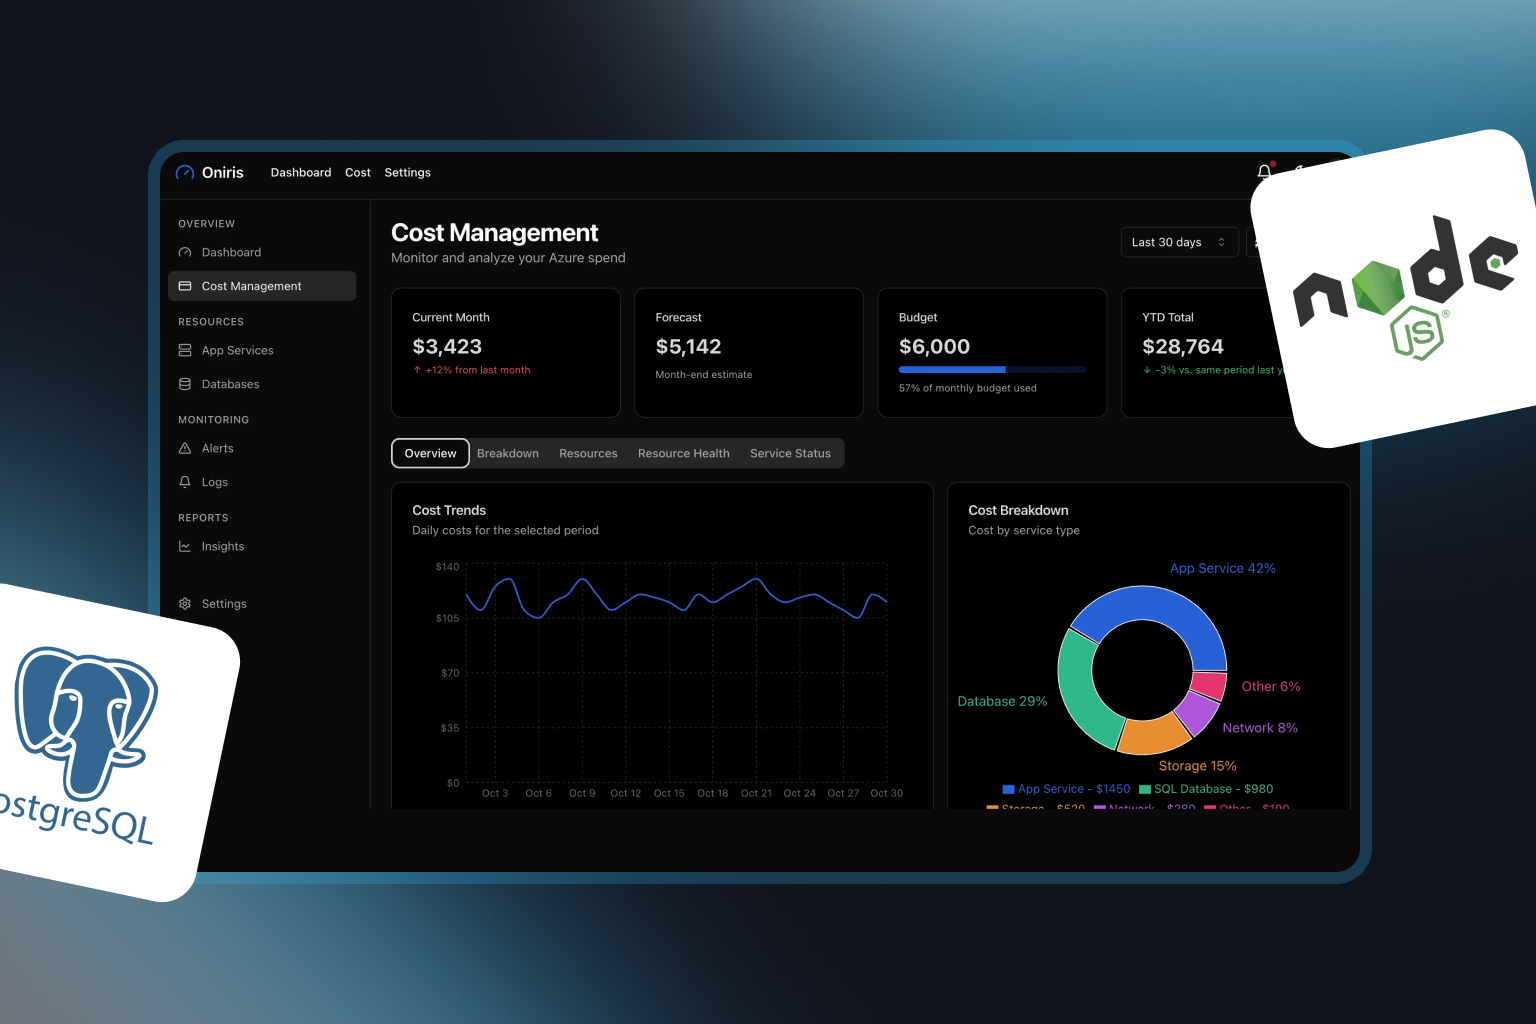Click the 'Network 8%' chart label

(x=1260, y=728)
